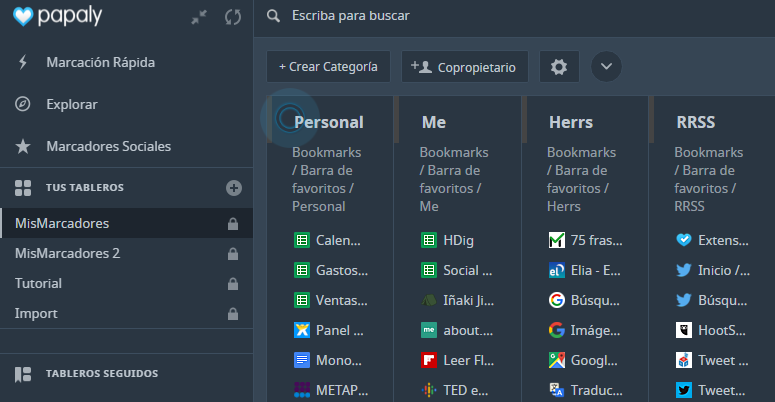775x402 pixels.
Task: Click the Herrs category title
Action: coord(571,122)
